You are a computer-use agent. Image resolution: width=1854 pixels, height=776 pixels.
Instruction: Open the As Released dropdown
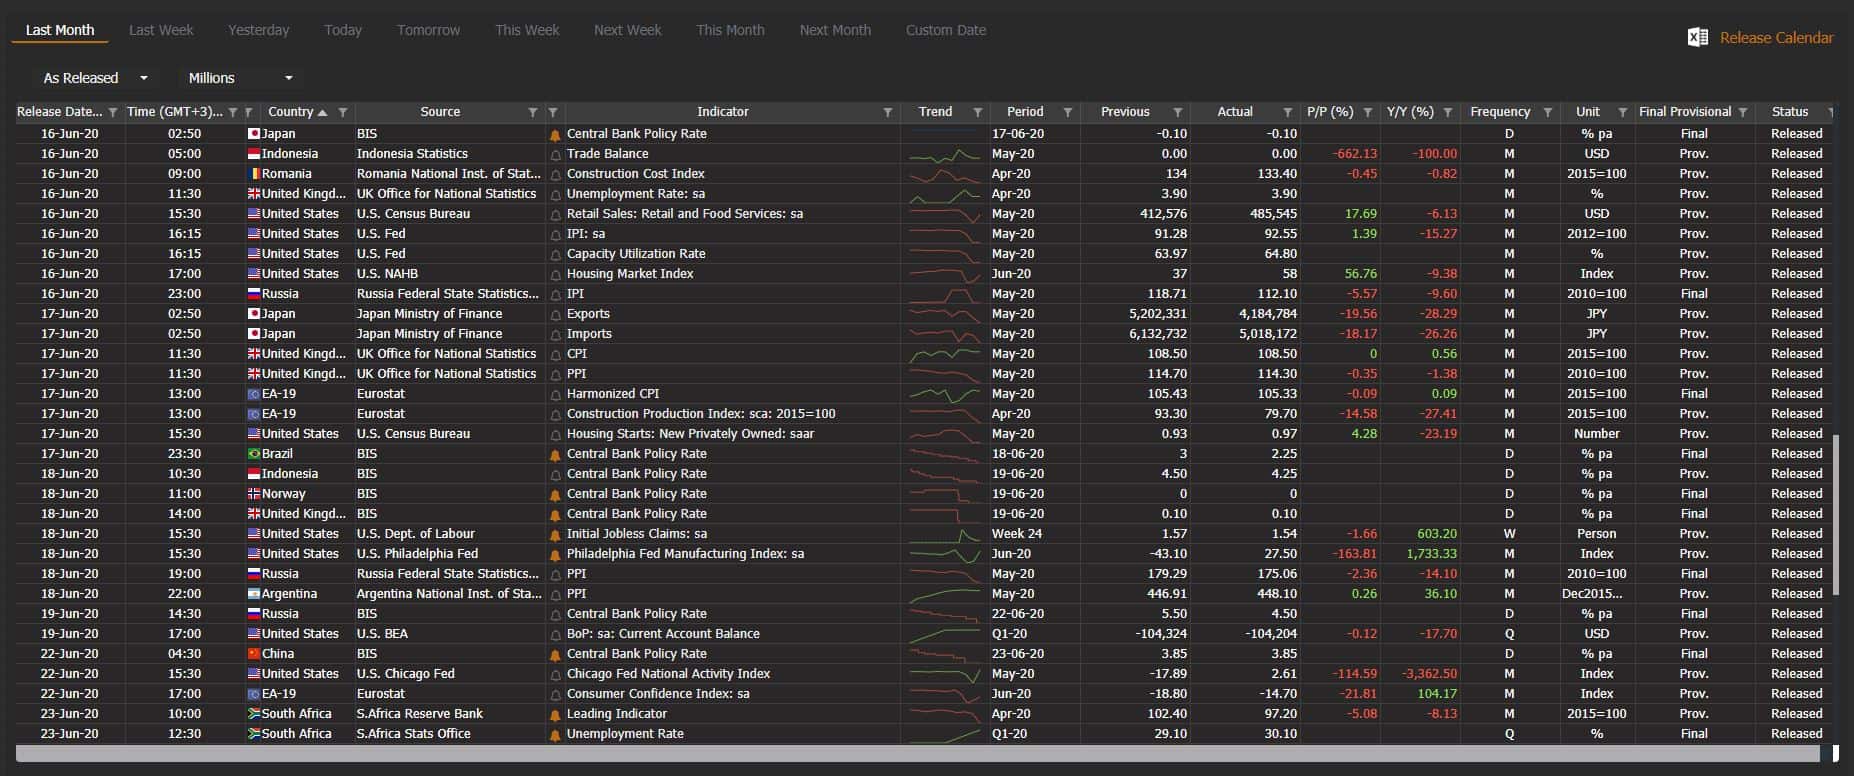click(x=95, y=78)
